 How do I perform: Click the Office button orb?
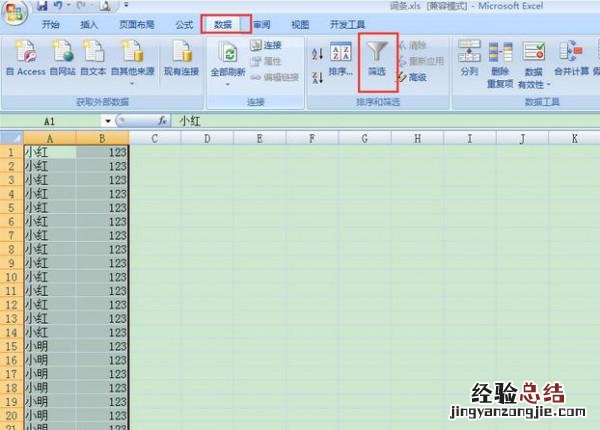click(15, 11)
